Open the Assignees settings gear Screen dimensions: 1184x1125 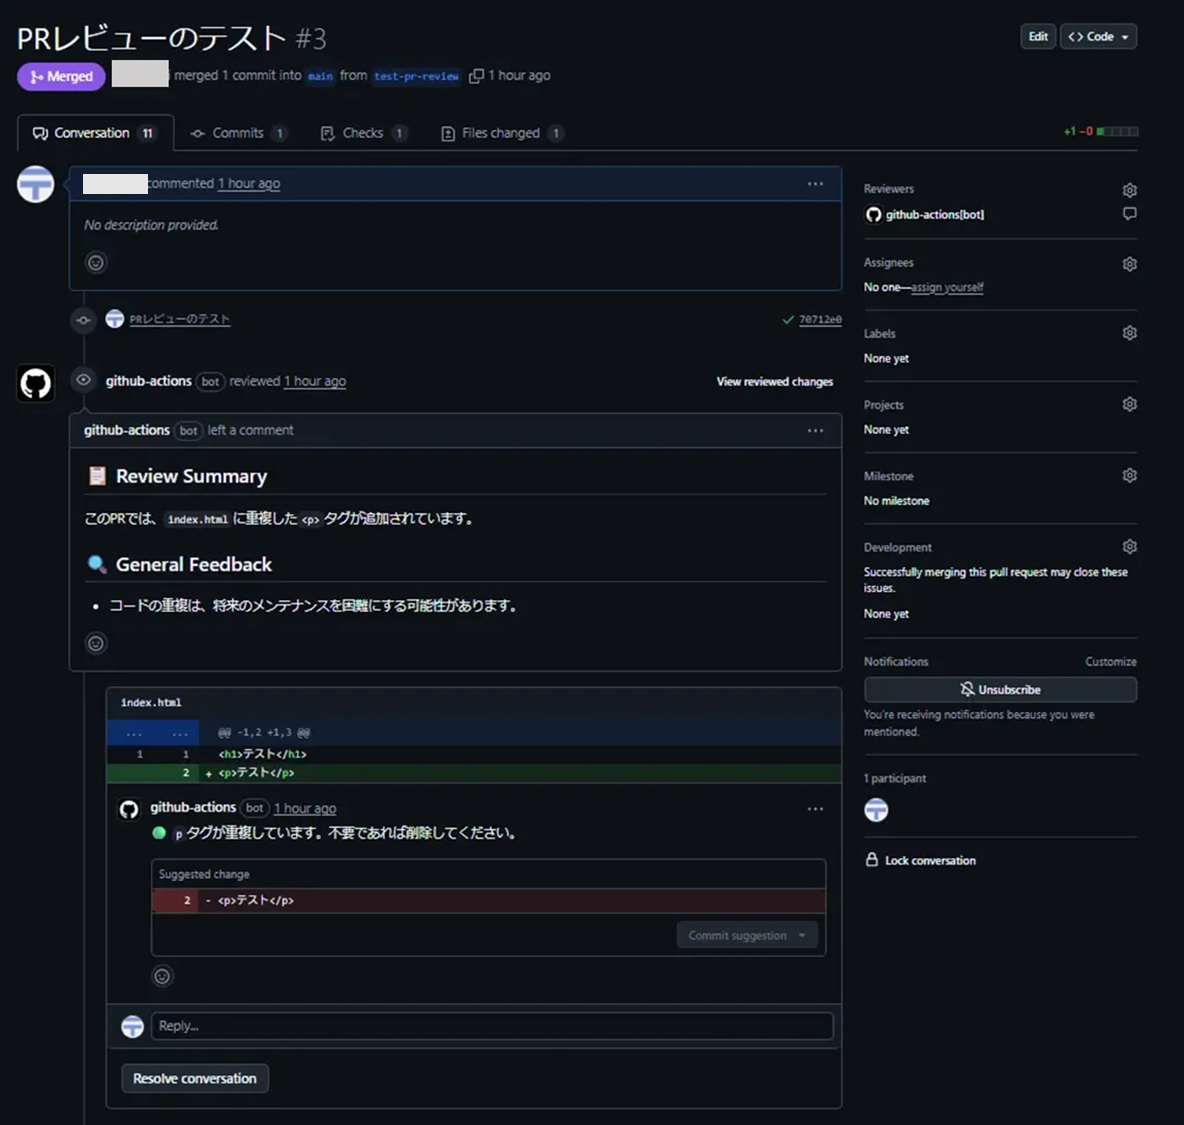tap(1129, 264)
